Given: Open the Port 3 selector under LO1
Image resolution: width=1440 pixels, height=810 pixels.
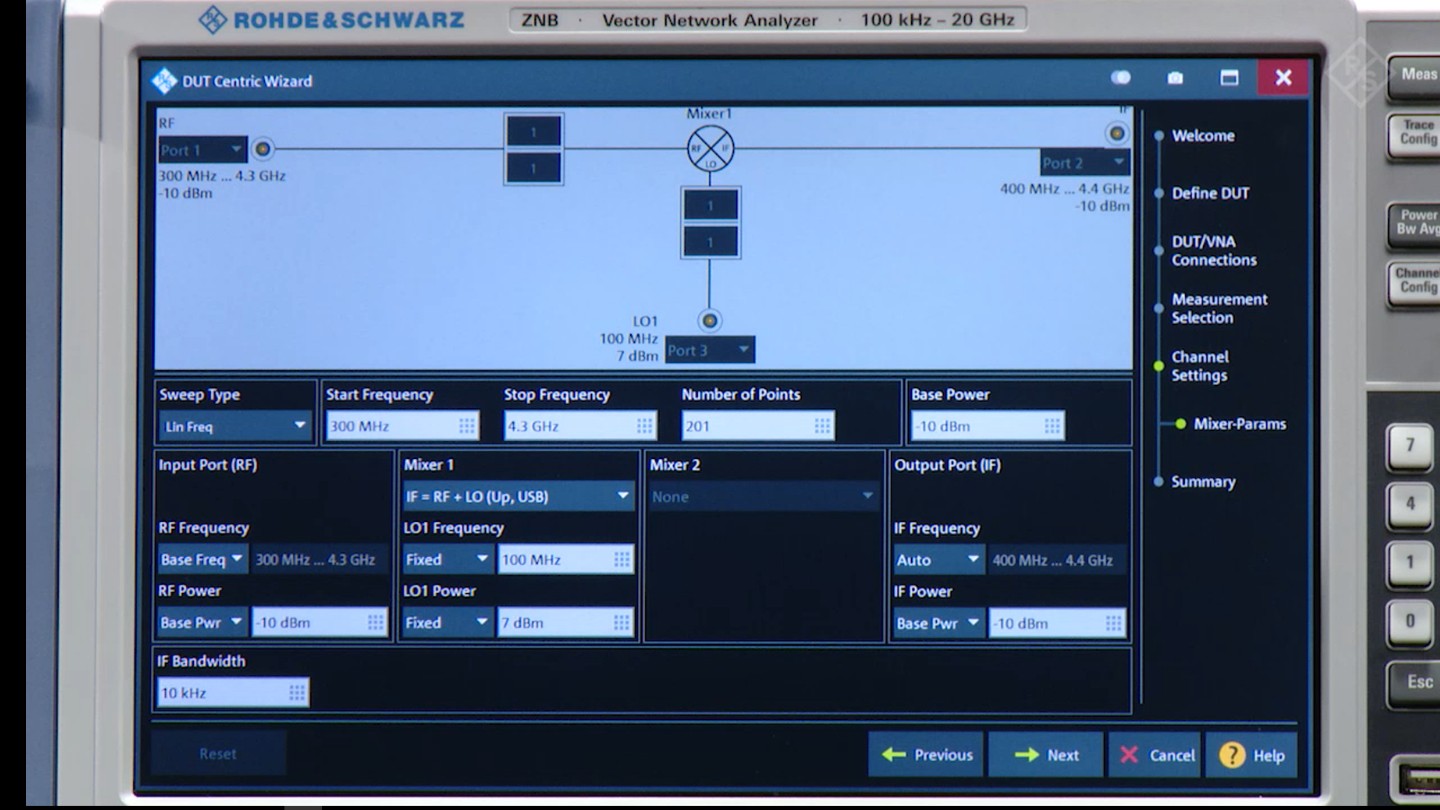Looking at the screenshot, I should tap(710, 350).
